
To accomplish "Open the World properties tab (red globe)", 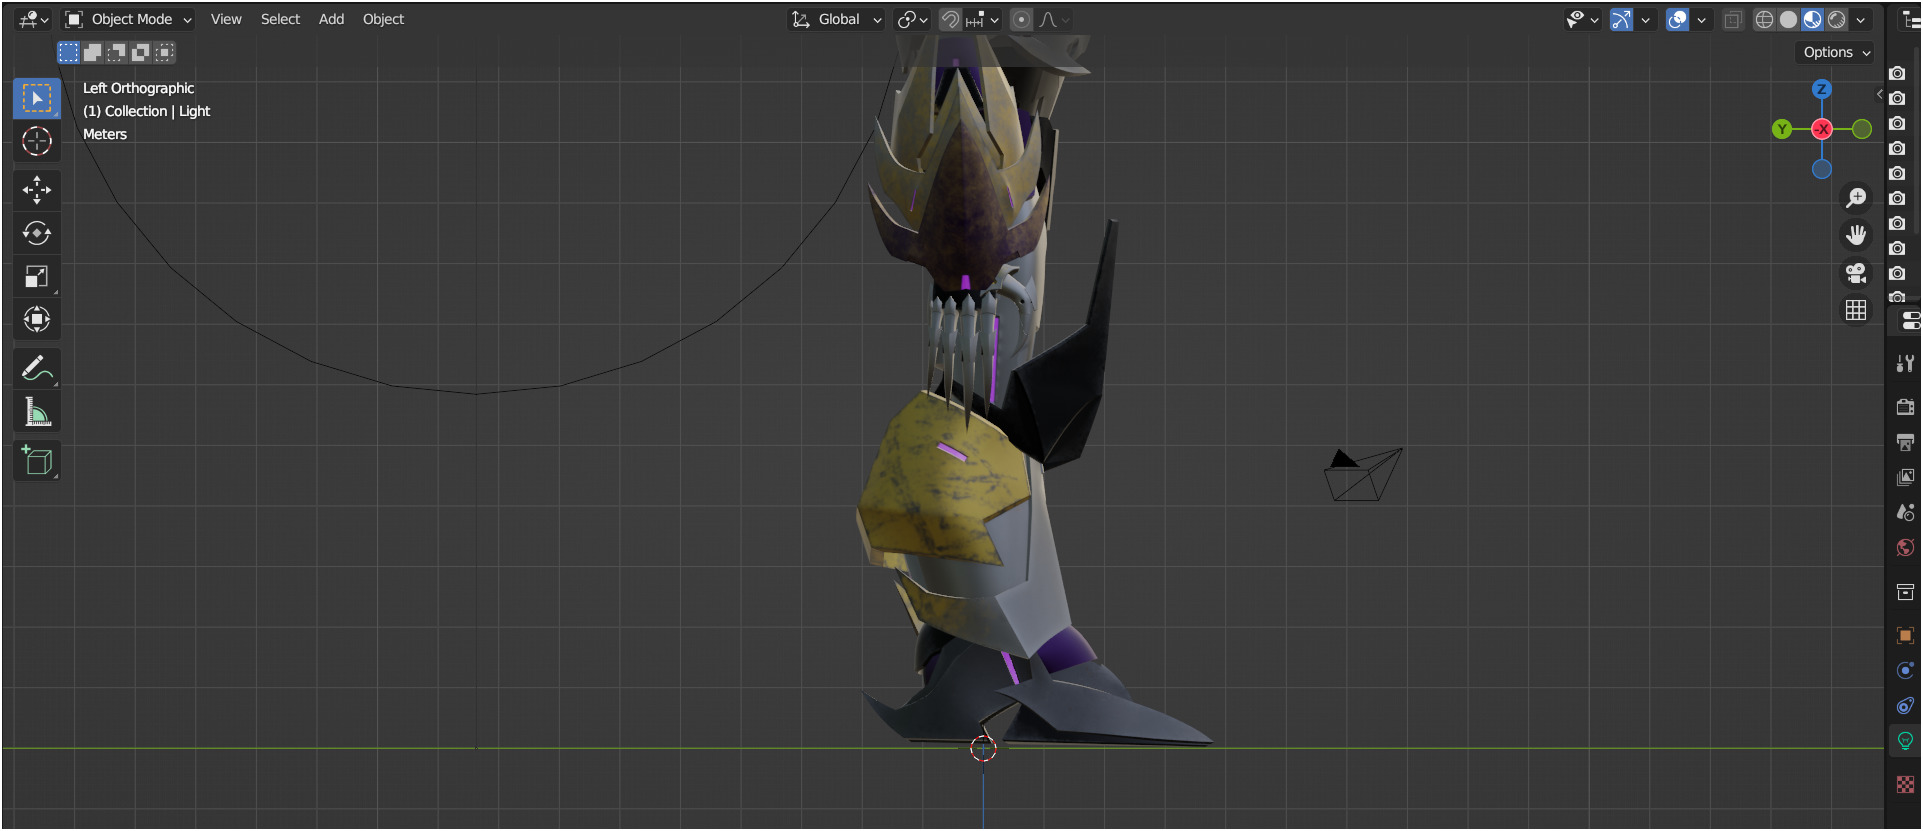I will 1905,547.
